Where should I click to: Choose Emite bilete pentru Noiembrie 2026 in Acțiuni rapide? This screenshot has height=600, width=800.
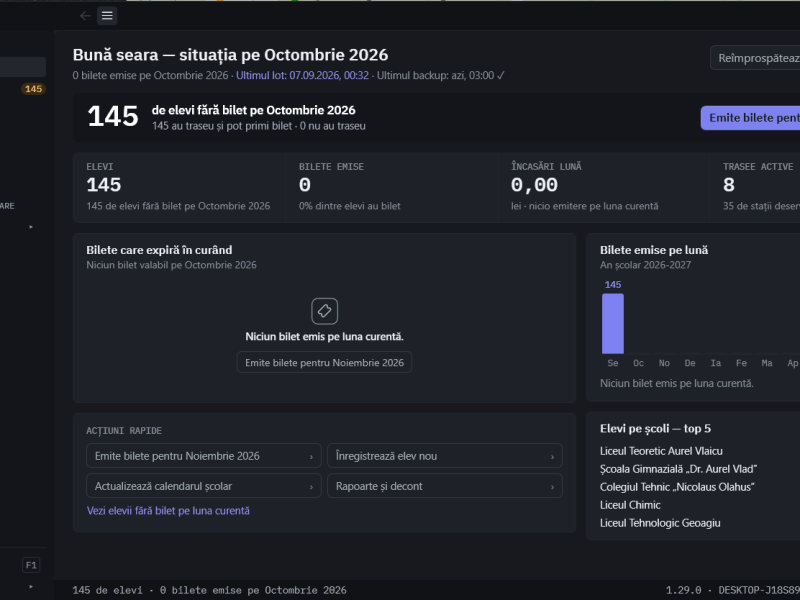204,456
